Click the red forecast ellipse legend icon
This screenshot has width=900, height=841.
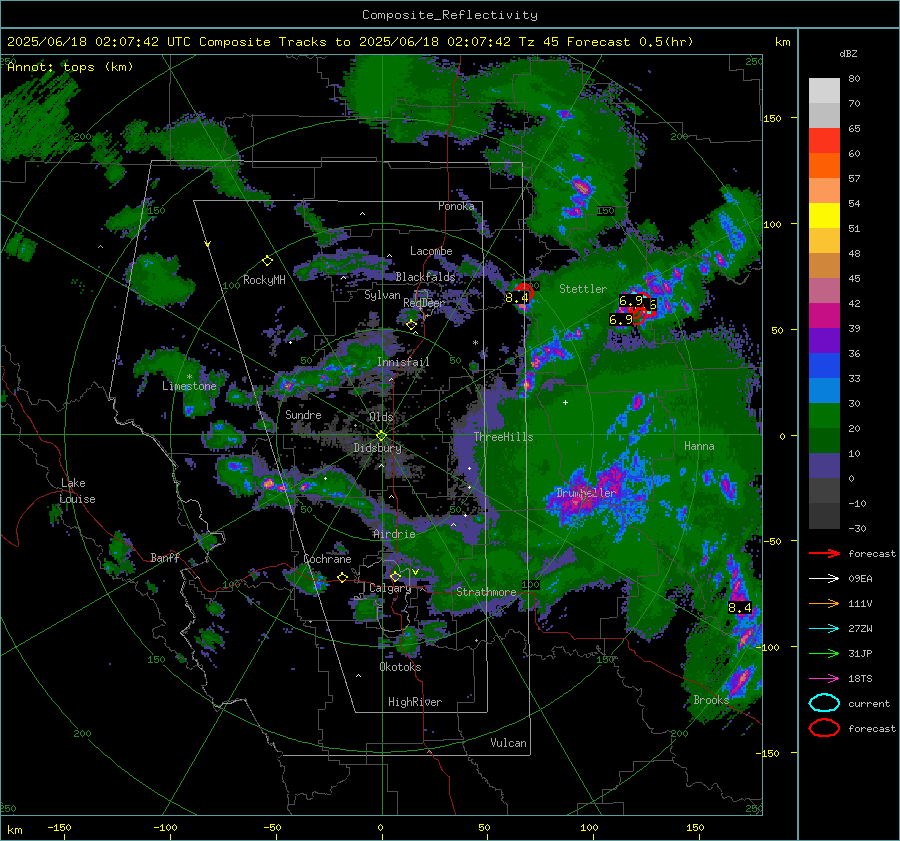pyautogui.click(x=824, y=728)
